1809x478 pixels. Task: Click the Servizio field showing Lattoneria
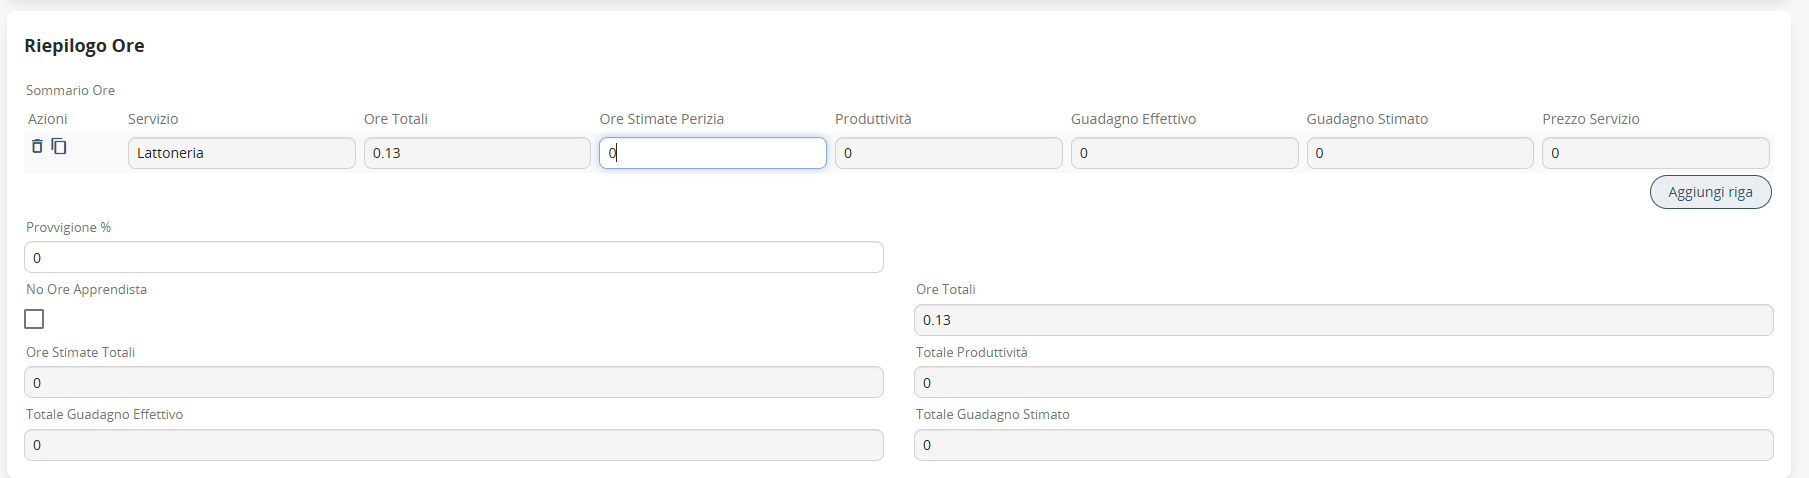point(241,153)
